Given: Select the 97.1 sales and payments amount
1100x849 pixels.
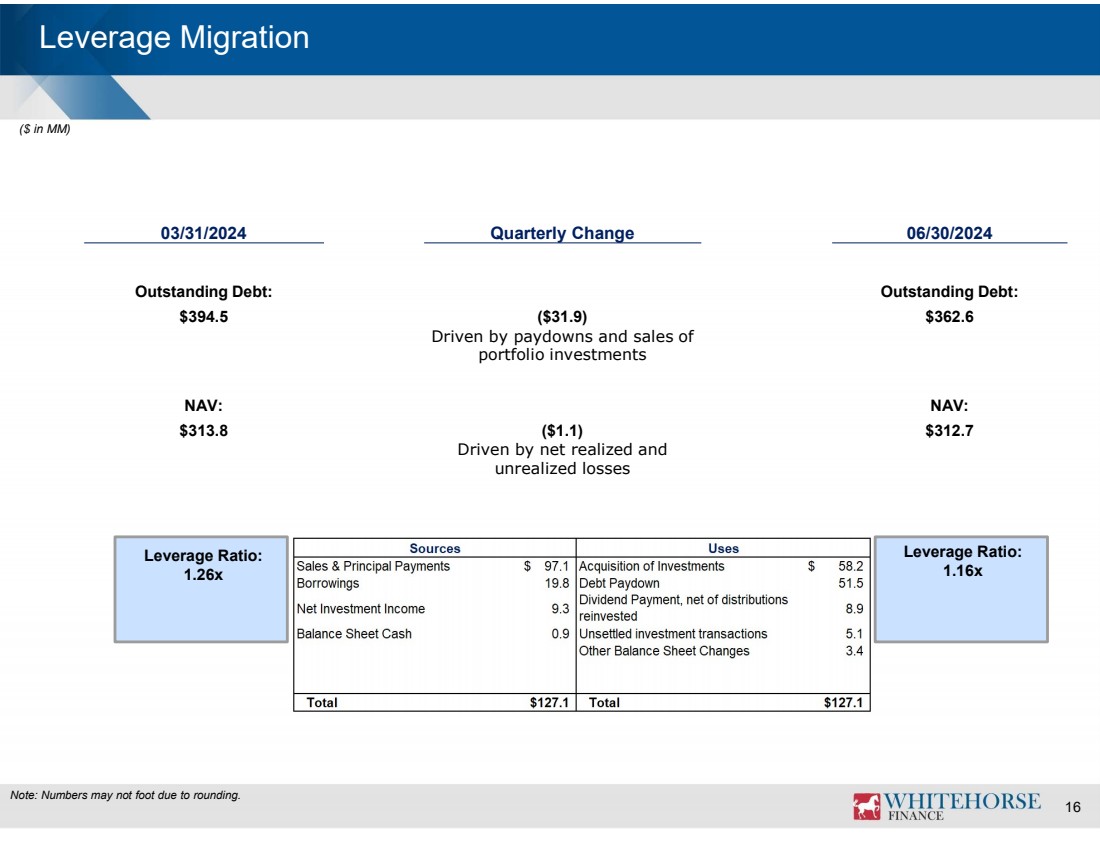Looking at the screenshot, I should (x=556, y=566).
